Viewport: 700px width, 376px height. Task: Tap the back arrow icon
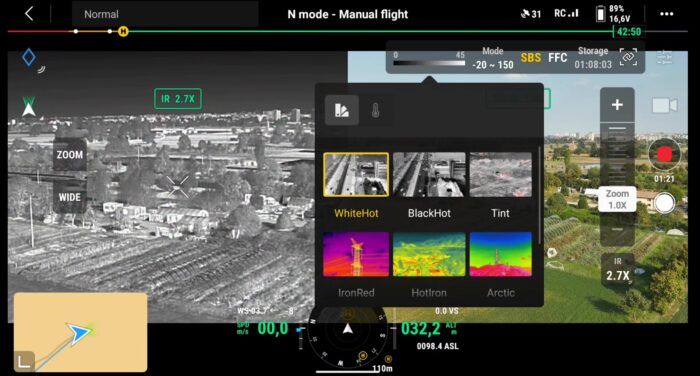coord(29,14)
